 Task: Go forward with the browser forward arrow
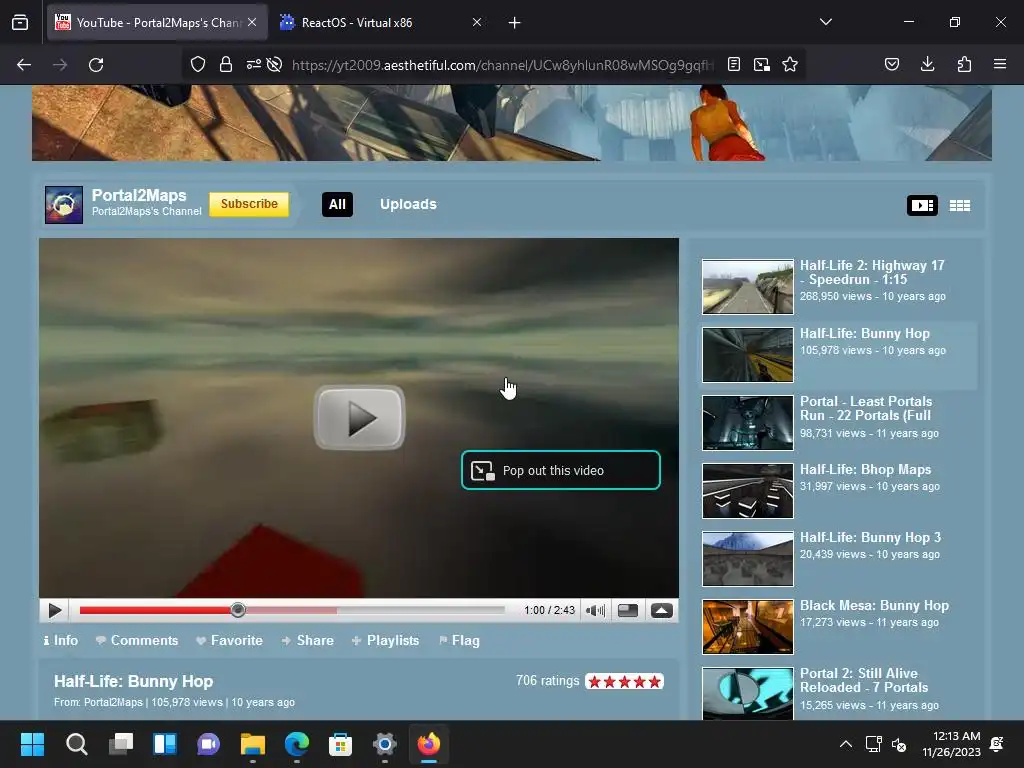click(60, 65)
